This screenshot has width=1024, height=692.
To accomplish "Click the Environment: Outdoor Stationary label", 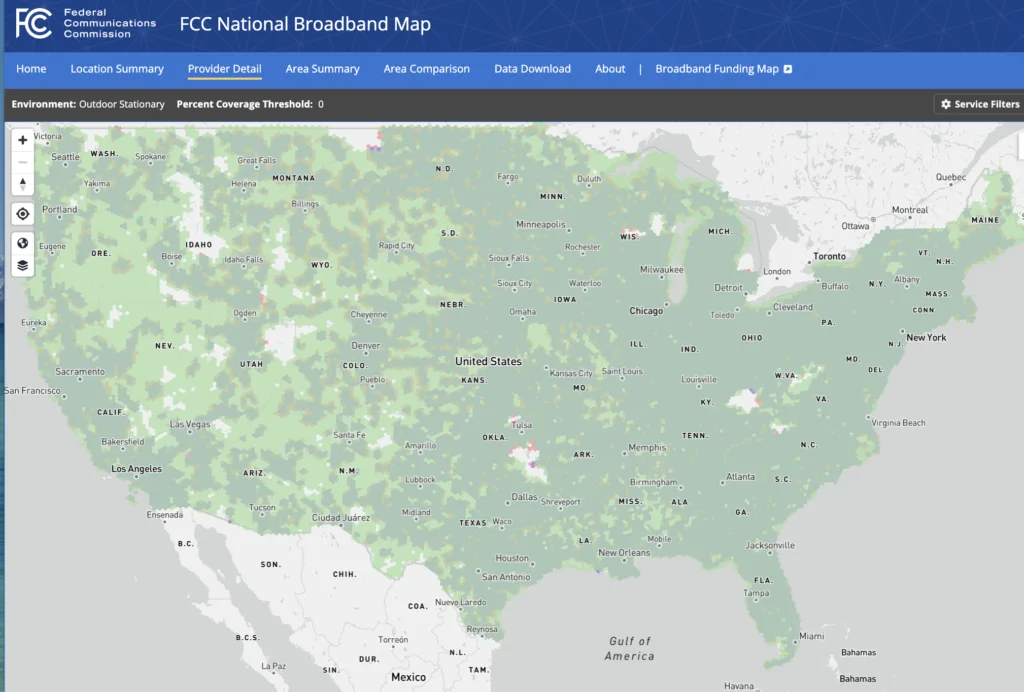I will [88, 104].
